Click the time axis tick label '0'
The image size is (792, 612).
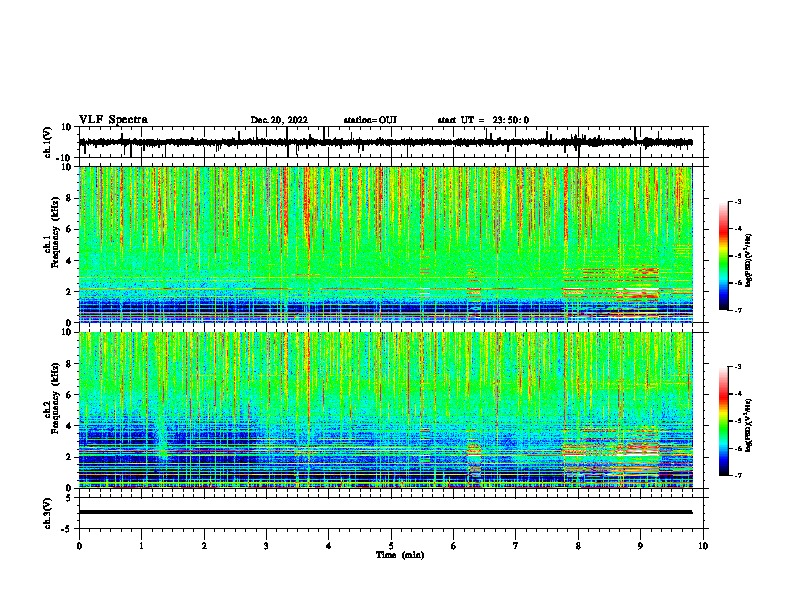79,546
